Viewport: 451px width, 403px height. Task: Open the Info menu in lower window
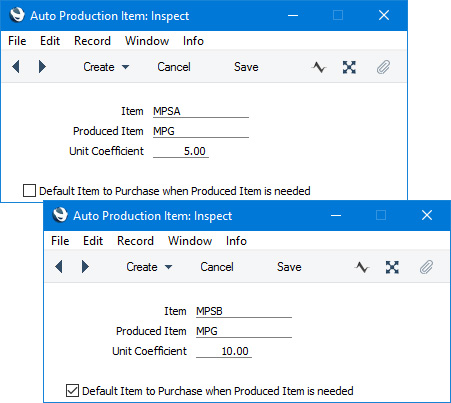236,241
